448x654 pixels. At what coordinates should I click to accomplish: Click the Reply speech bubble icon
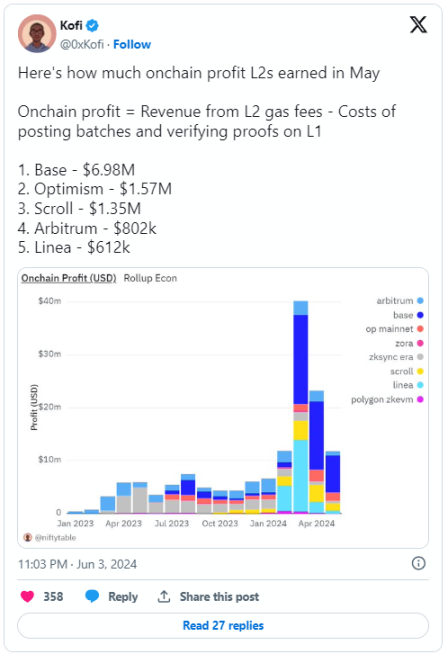(92, 596)
